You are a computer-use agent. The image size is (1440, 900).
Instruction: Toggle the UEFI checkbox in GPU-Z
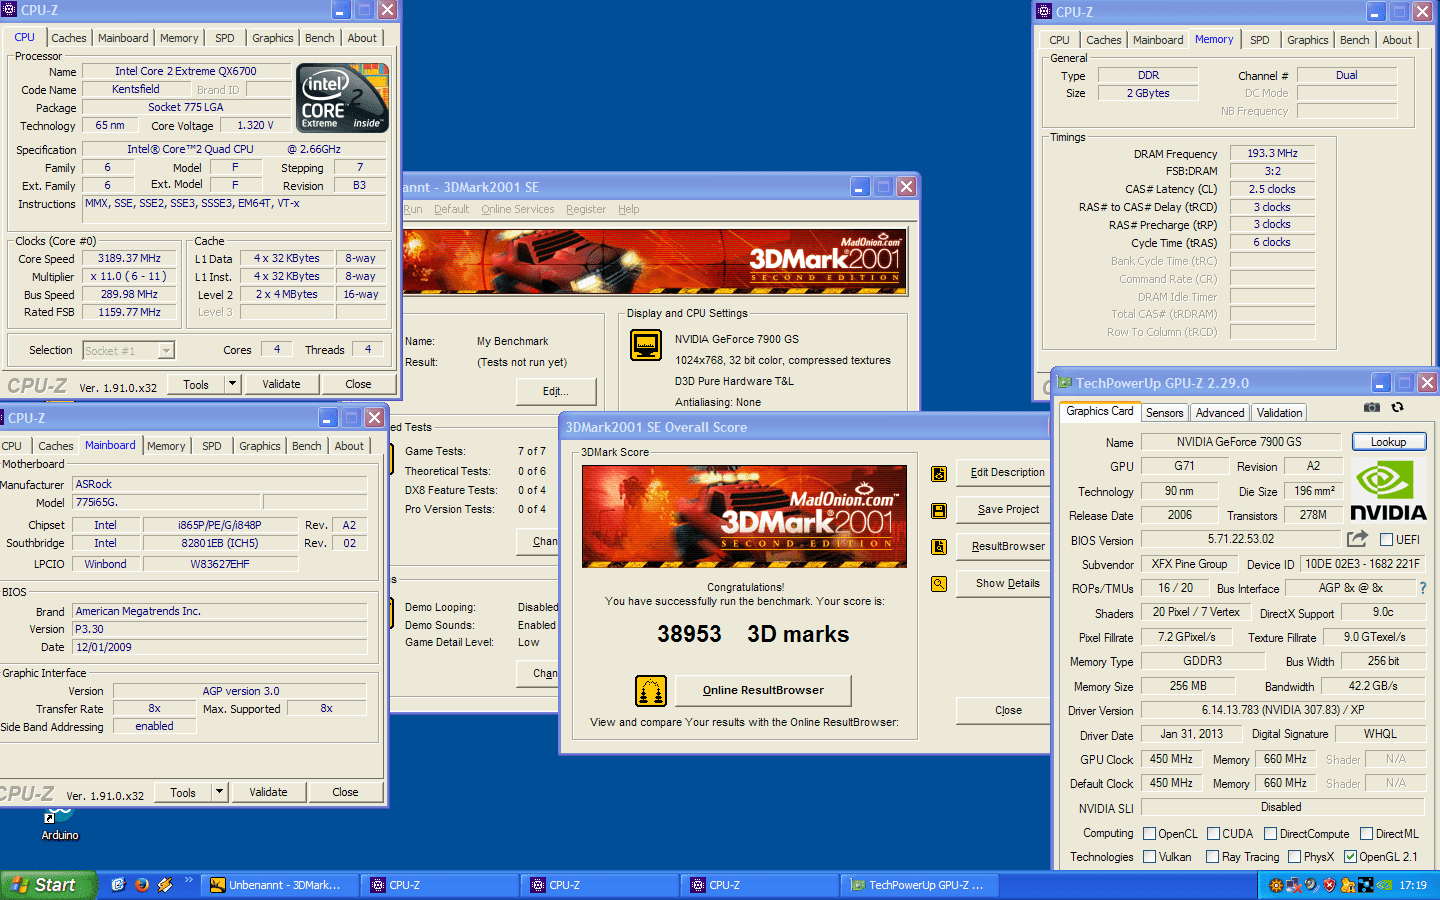(x=1386, y=540)
